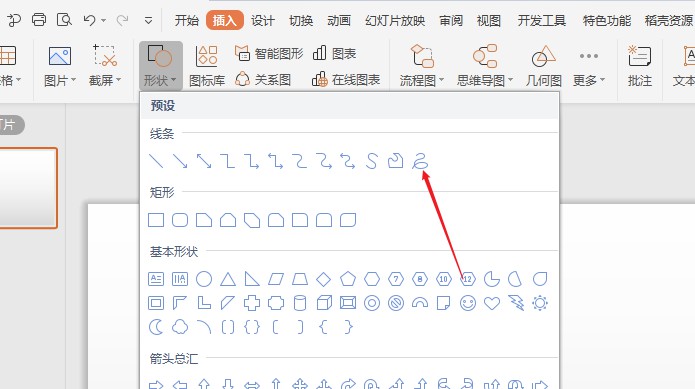Insert the trapezoid shape

[300, 279]
